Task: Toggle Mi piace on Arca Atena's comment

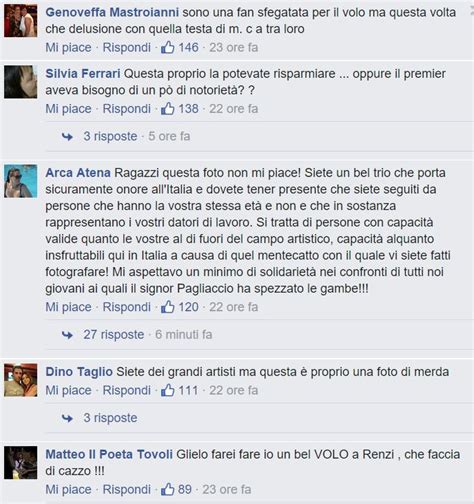Action: (68, 307)
